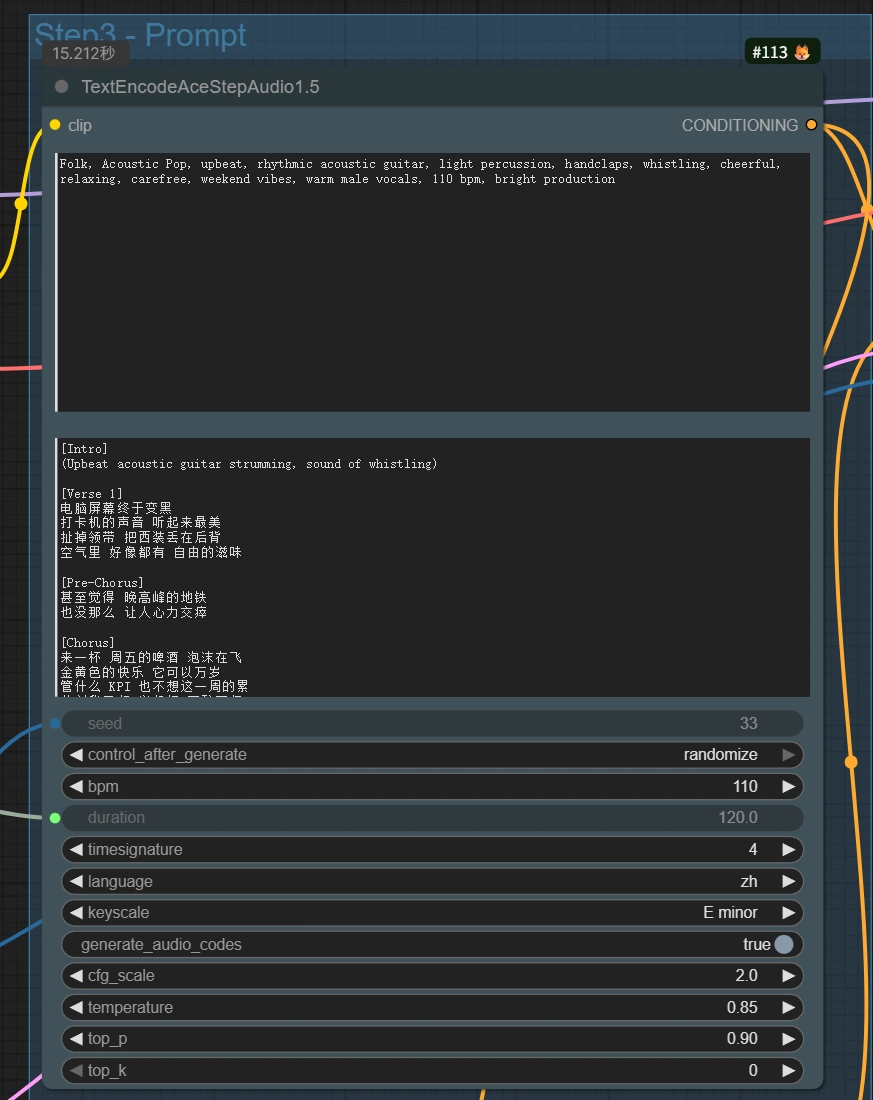The width and height of the screenshot is (873, 1100).
Task: Click the yellow clip input slot
Action: point(55,125)
